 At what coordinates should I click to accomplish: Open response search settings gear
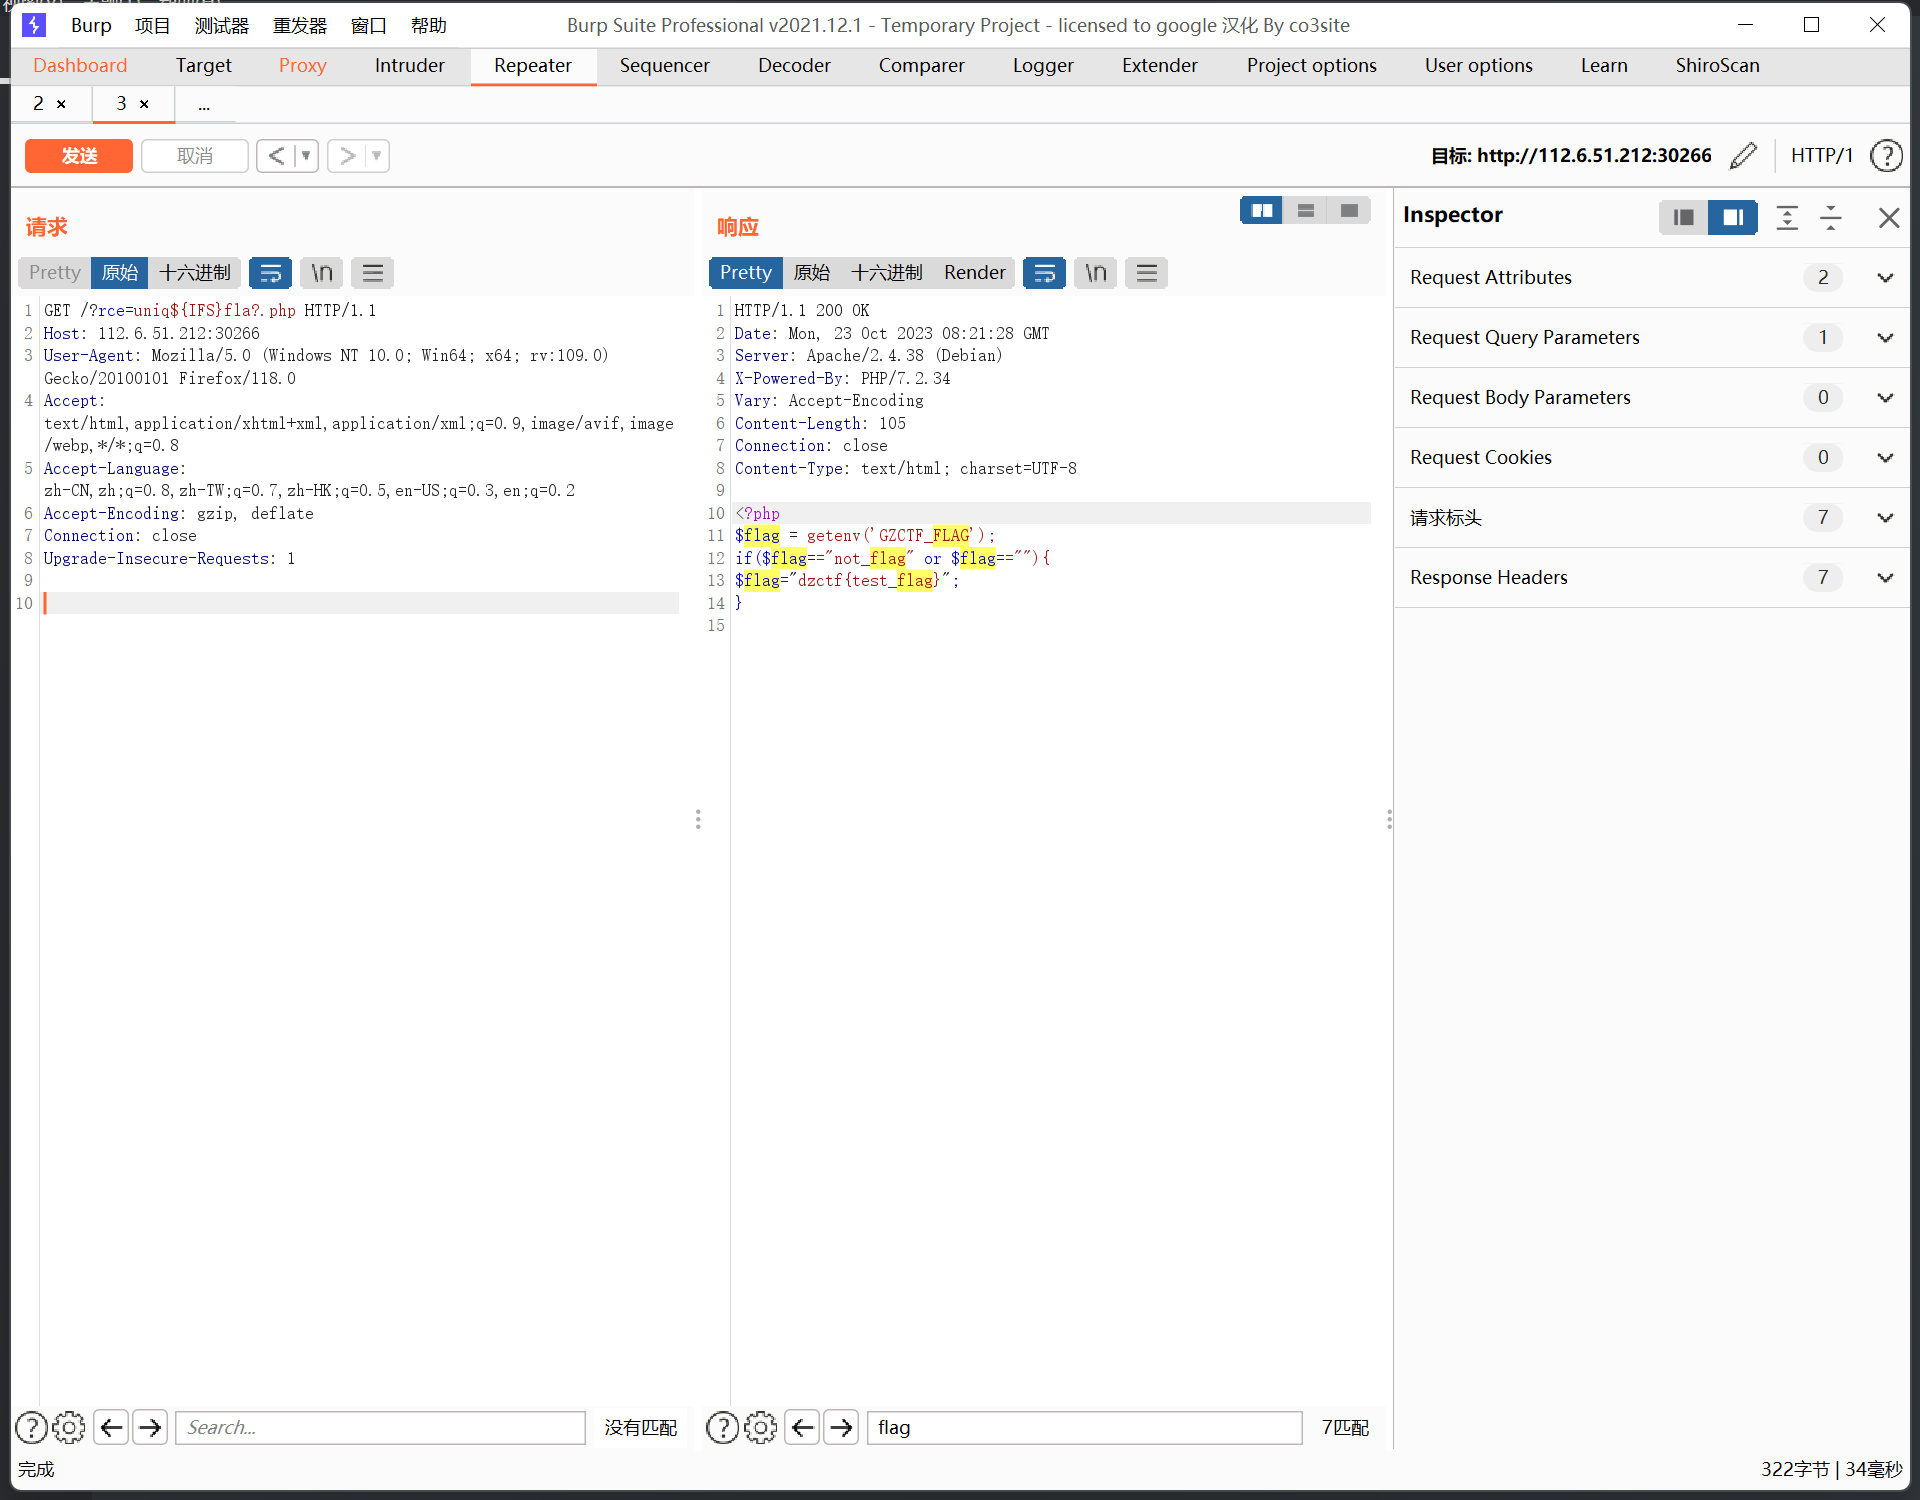pyautogui.click(x=760, y=1427)
